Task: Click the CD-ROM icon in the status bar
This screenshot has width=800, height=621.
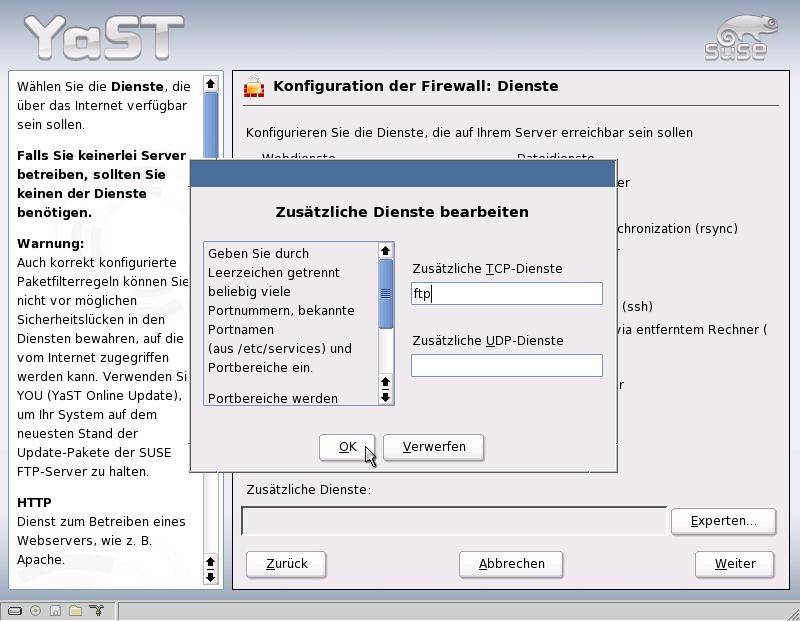Action: (35, 610)
